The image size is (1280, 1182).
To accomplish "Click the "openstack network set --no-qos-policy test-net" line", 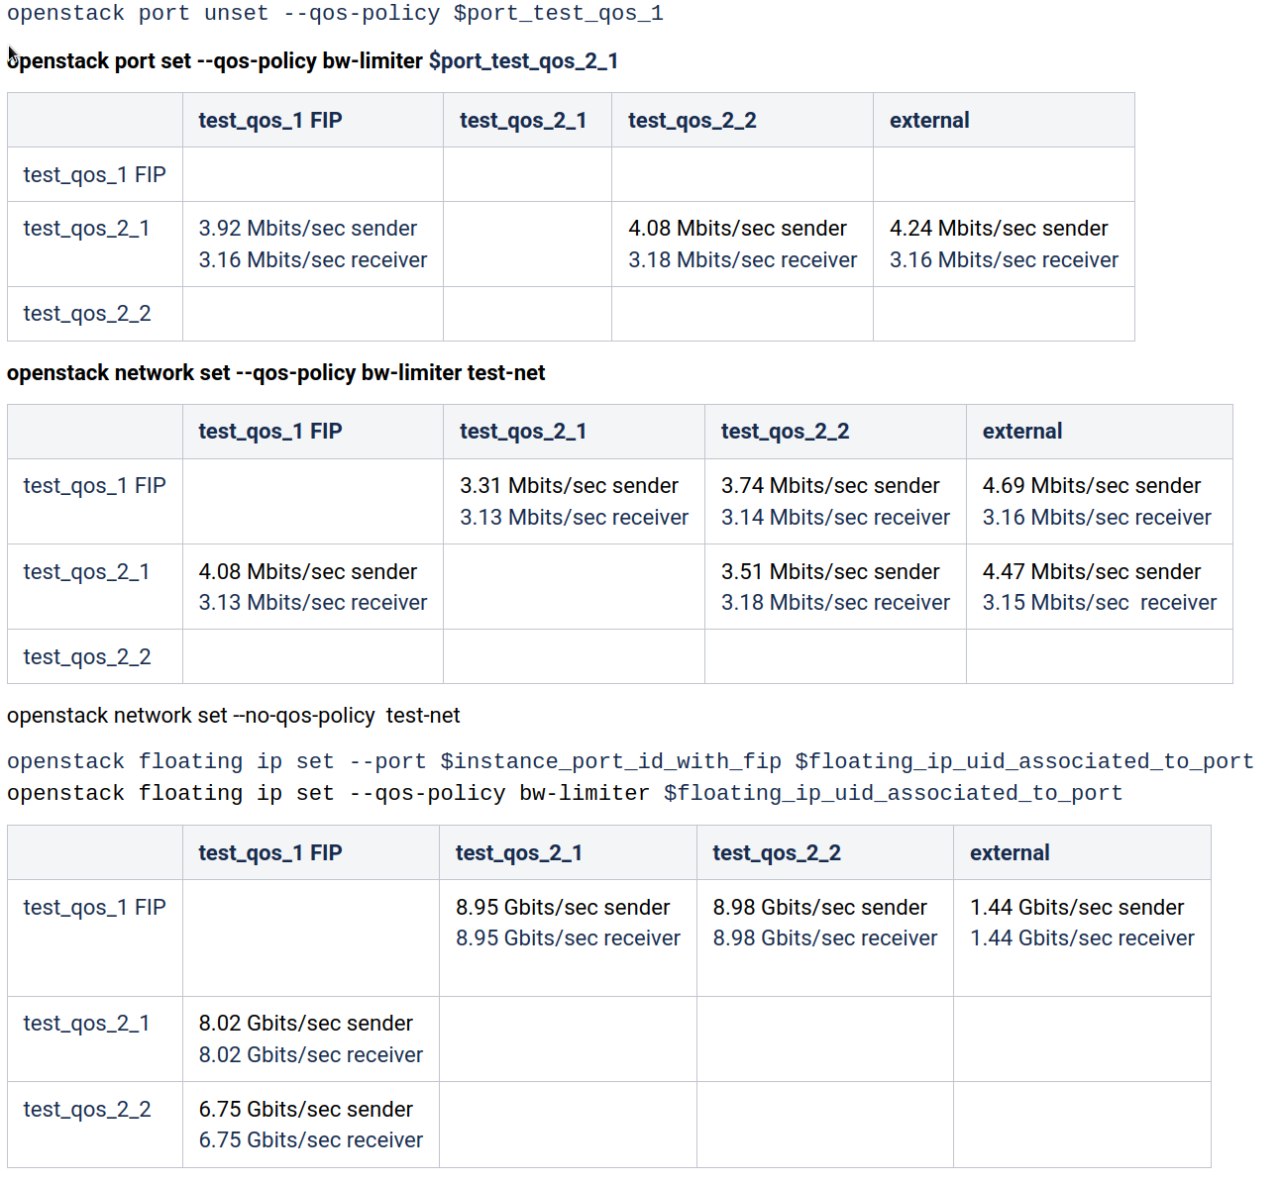I will (233, 716).
